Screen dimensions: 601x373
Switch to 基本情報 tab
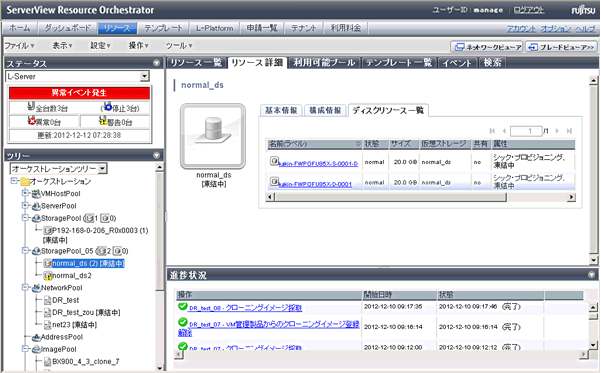click(x=281, y=110)
